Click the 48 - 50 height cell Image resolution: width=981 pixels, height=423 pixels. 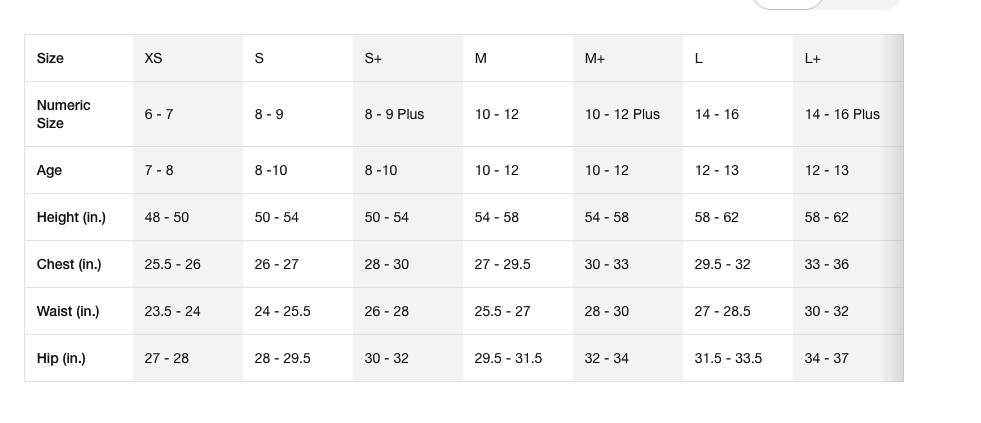coord(167,217)
